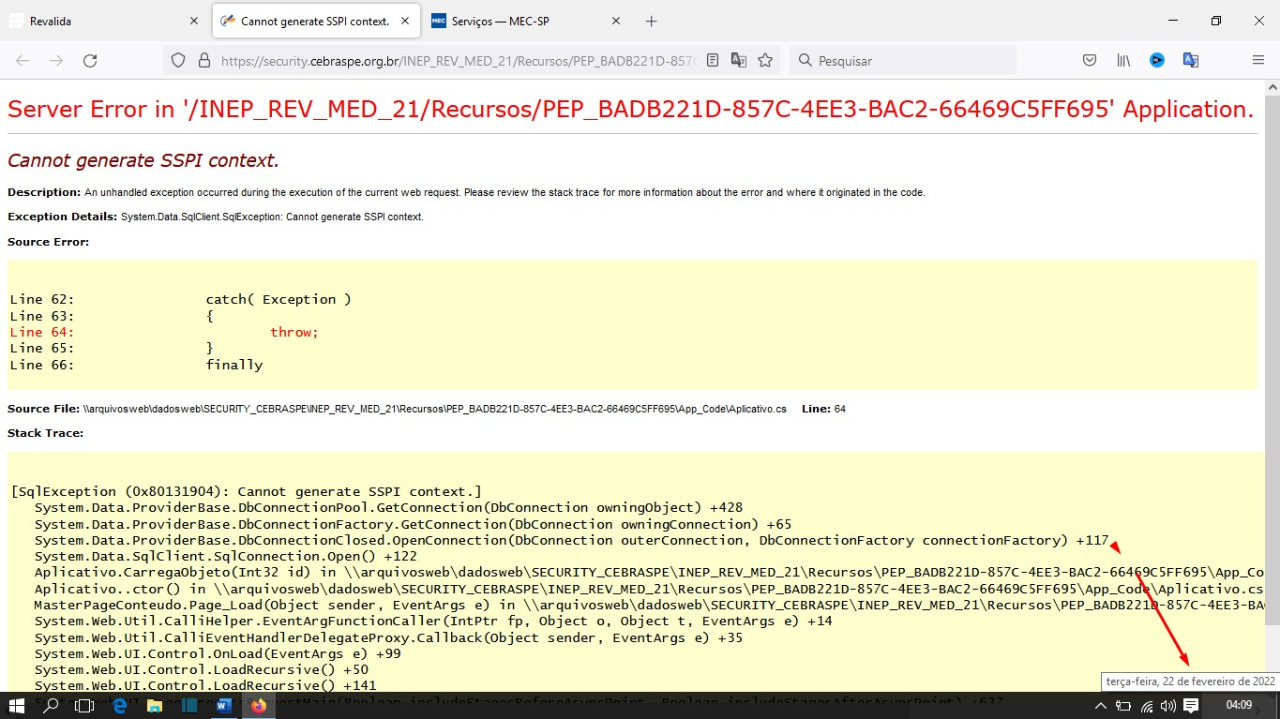Switch to the Serviços — MEC-SP tab
The height and width of the screenshot is (719, 1280).
(515, 21)
